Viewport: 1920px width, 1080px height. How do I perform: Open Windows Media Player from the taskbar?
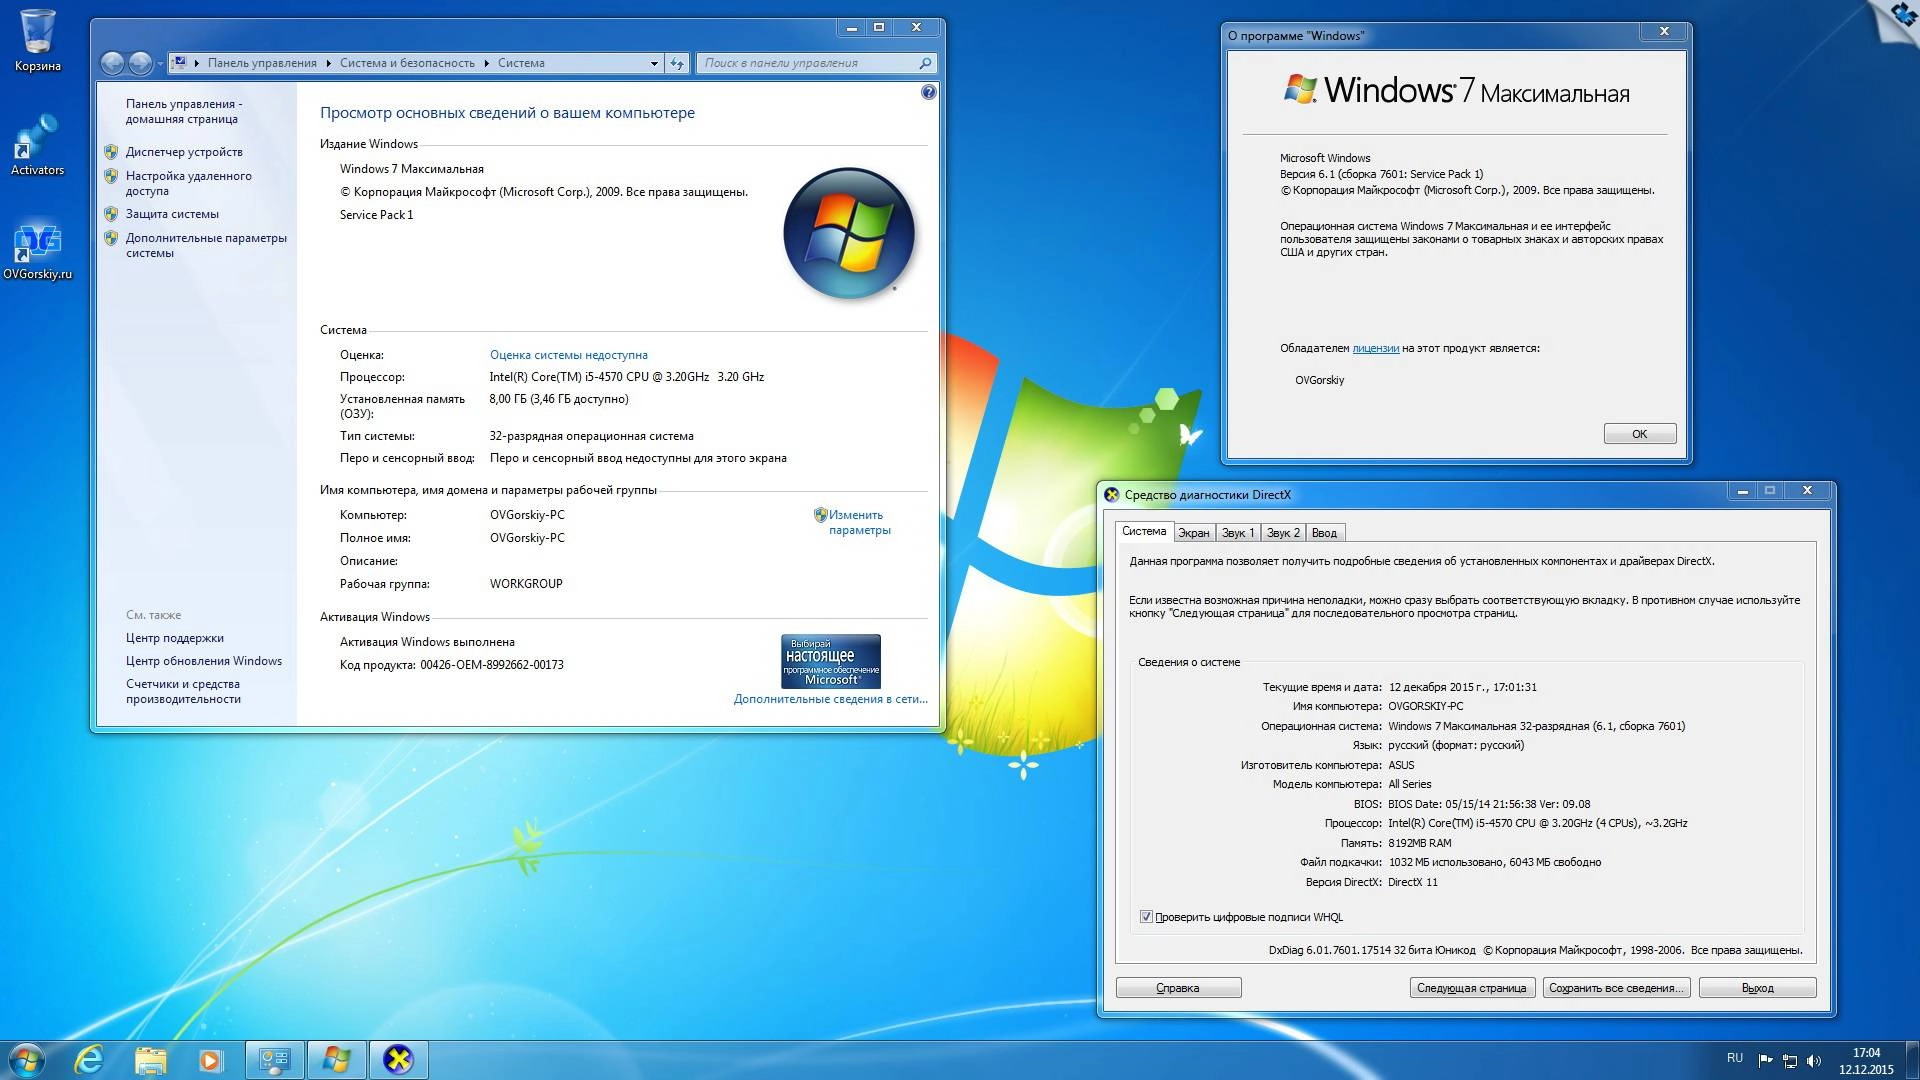tap(210, 1059)
